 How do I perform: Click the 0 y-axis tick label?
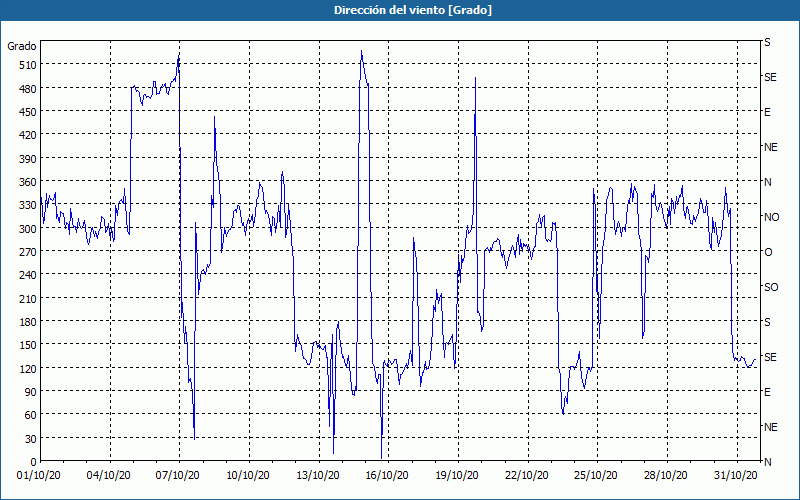34,462
